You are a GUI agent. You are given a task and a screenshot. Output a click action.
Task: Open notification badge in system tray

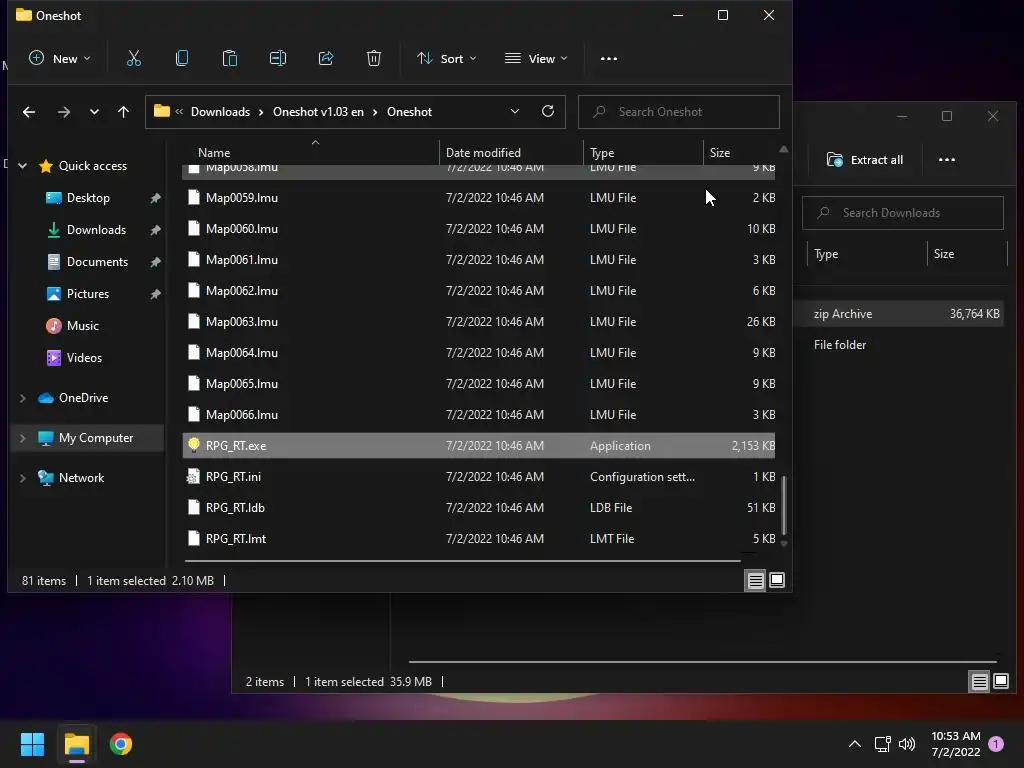point(996,743)
